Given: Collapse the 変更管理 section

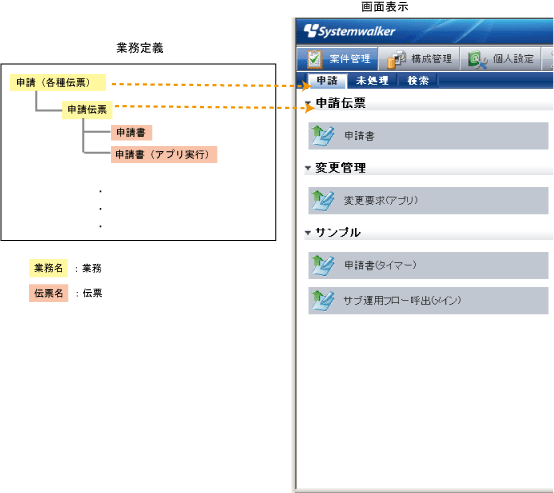Looking at the screenshot, I should click(x=308, y=168).
